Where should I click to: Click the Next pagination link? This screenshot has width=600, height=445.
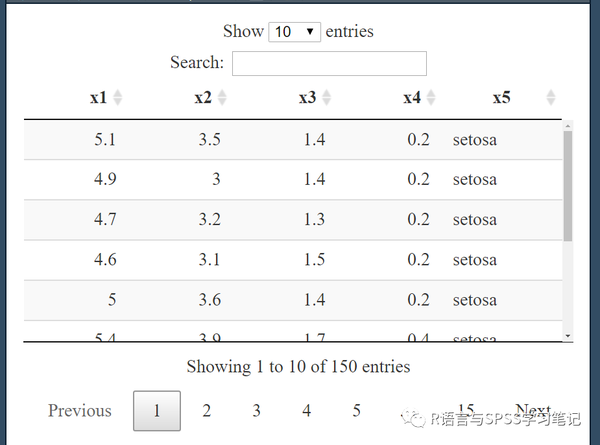533,410
